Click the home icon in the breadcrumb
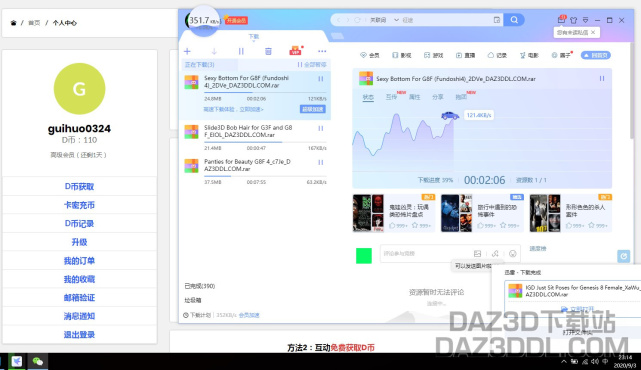The height and width of the screenshot is (370, 641). [x=13, y=23]
